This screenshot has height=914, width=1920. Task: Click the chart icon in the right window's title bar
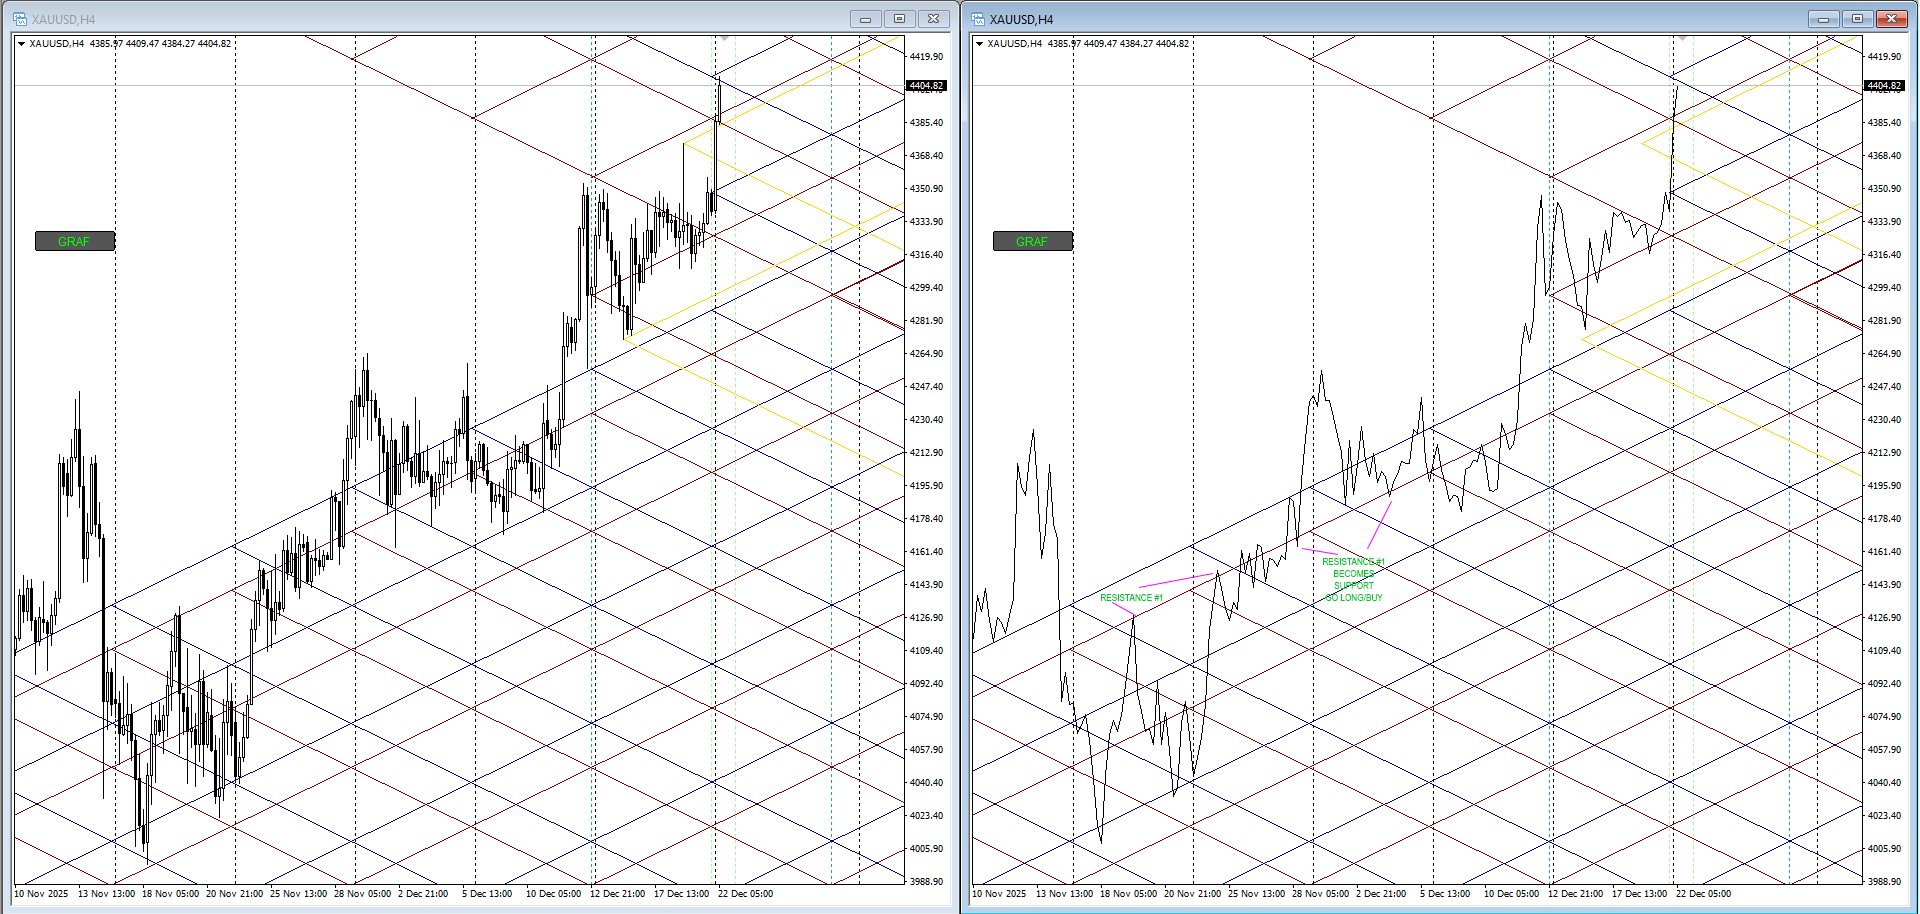point(978,19)
